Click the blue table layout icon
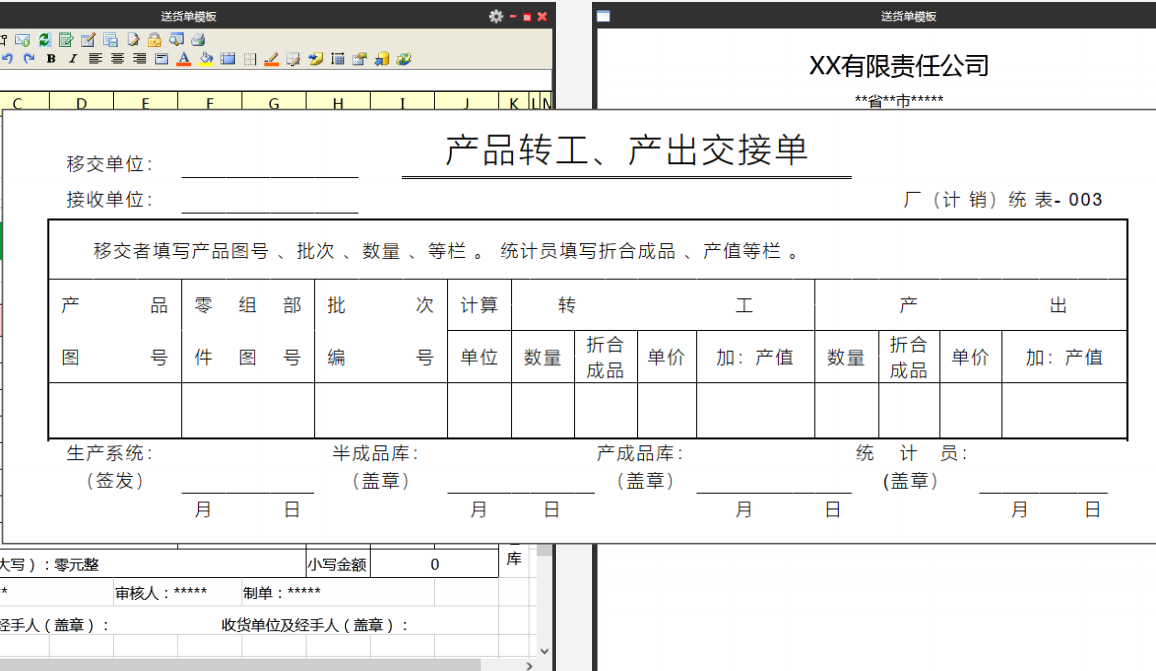1156x671 pixels. (228, 58)
